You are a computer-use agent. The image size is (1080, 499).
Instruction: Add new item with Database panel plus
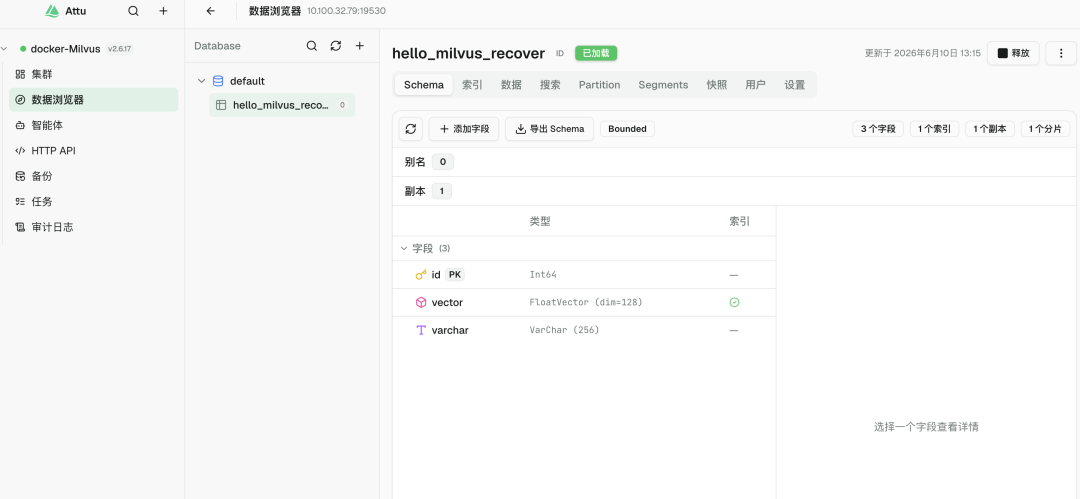360,46
